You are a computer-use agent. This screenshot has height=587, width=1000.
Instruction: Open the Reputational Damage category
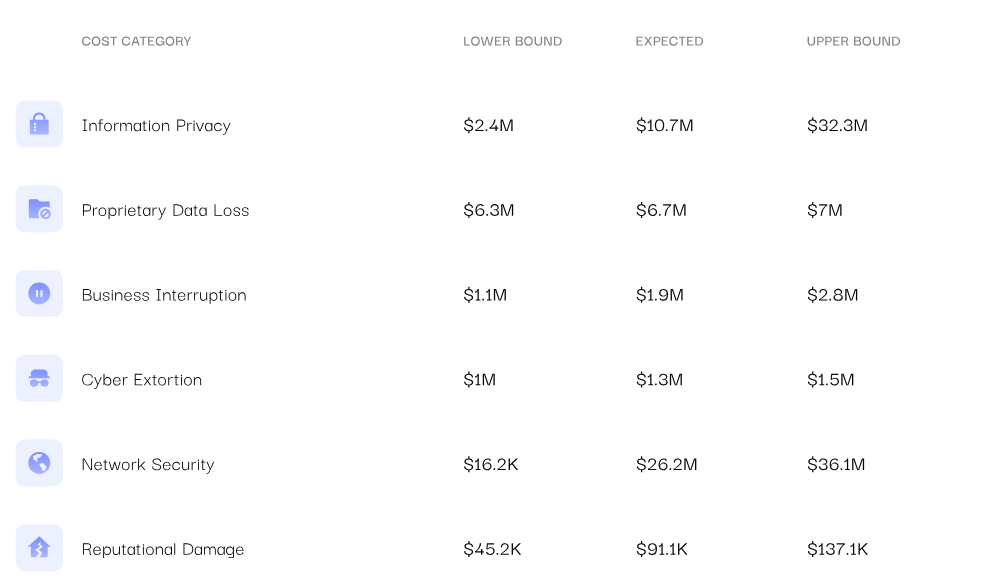(163, 550)
